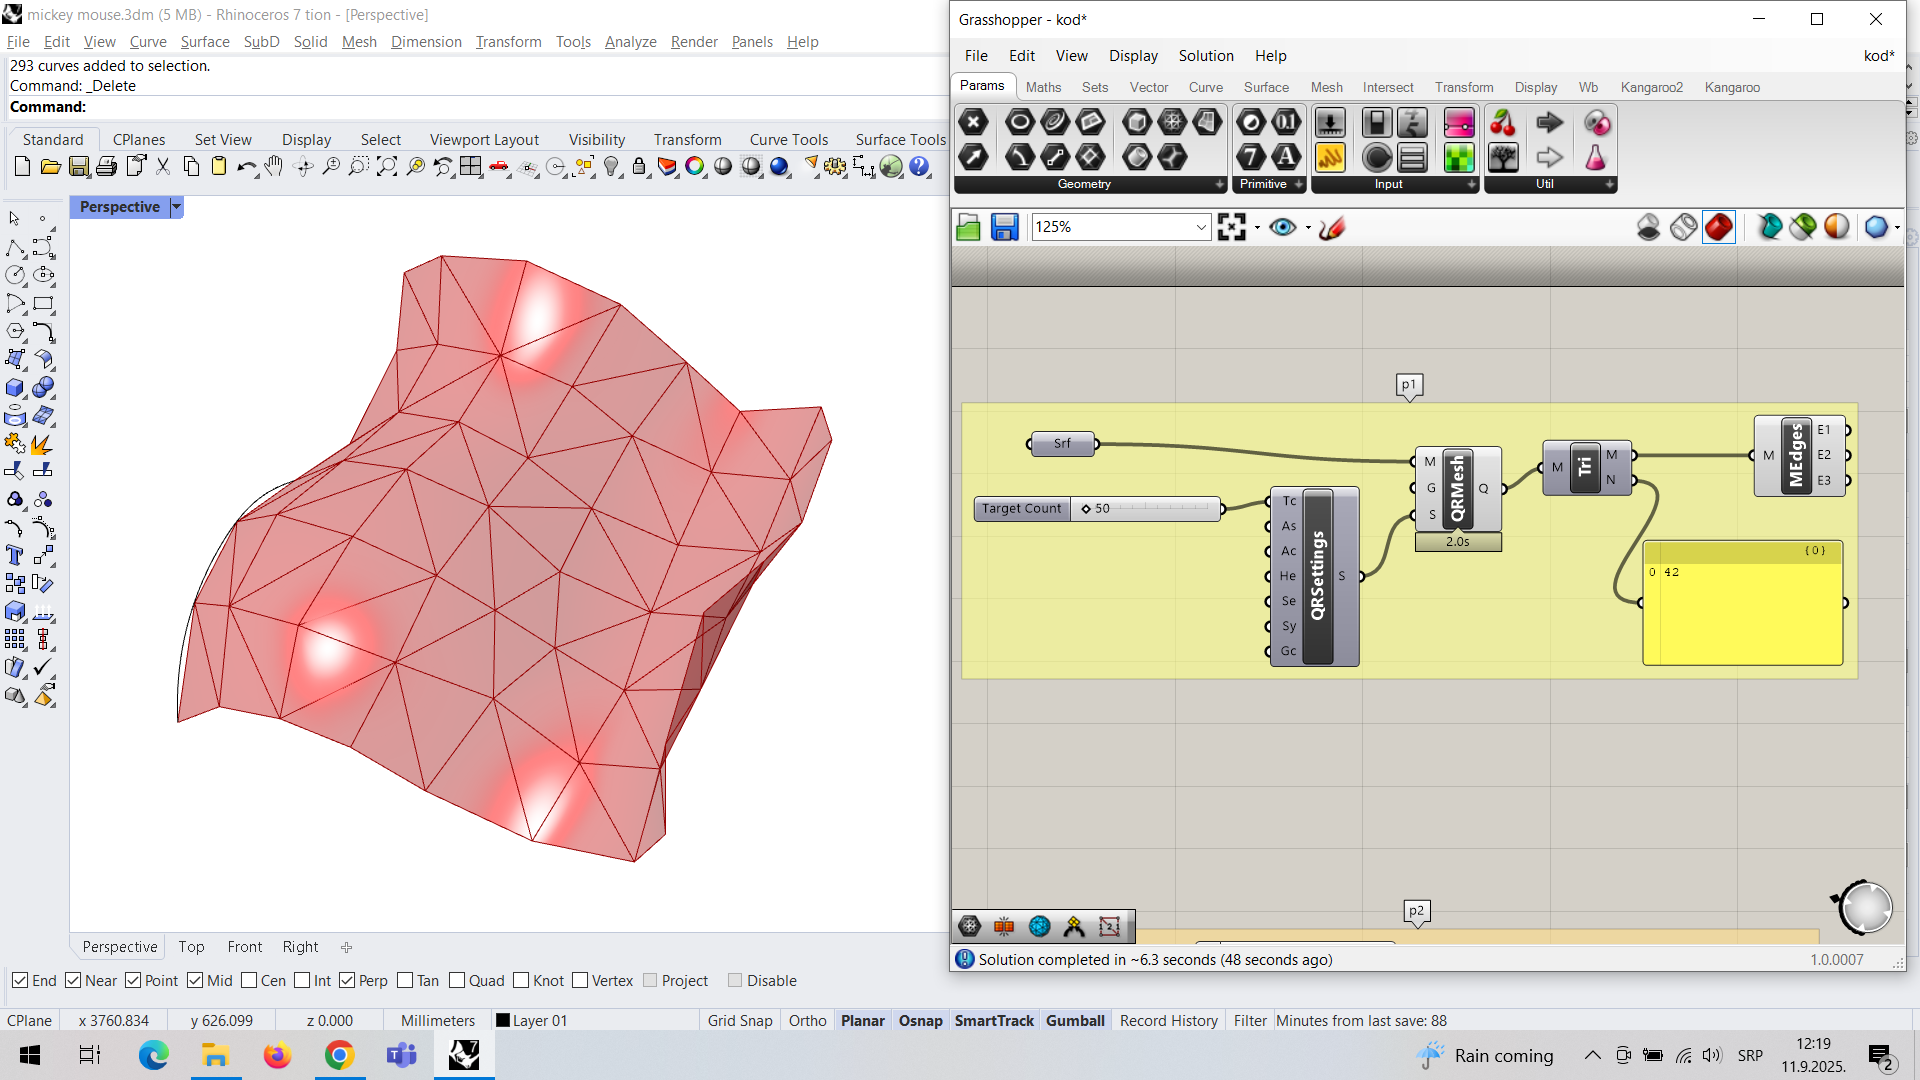Image resolution: width=1920 pixels, height=1080 pixels.
Task: Open the Perspective viewport dropdown arrow
Action: (x=176, y=207)
